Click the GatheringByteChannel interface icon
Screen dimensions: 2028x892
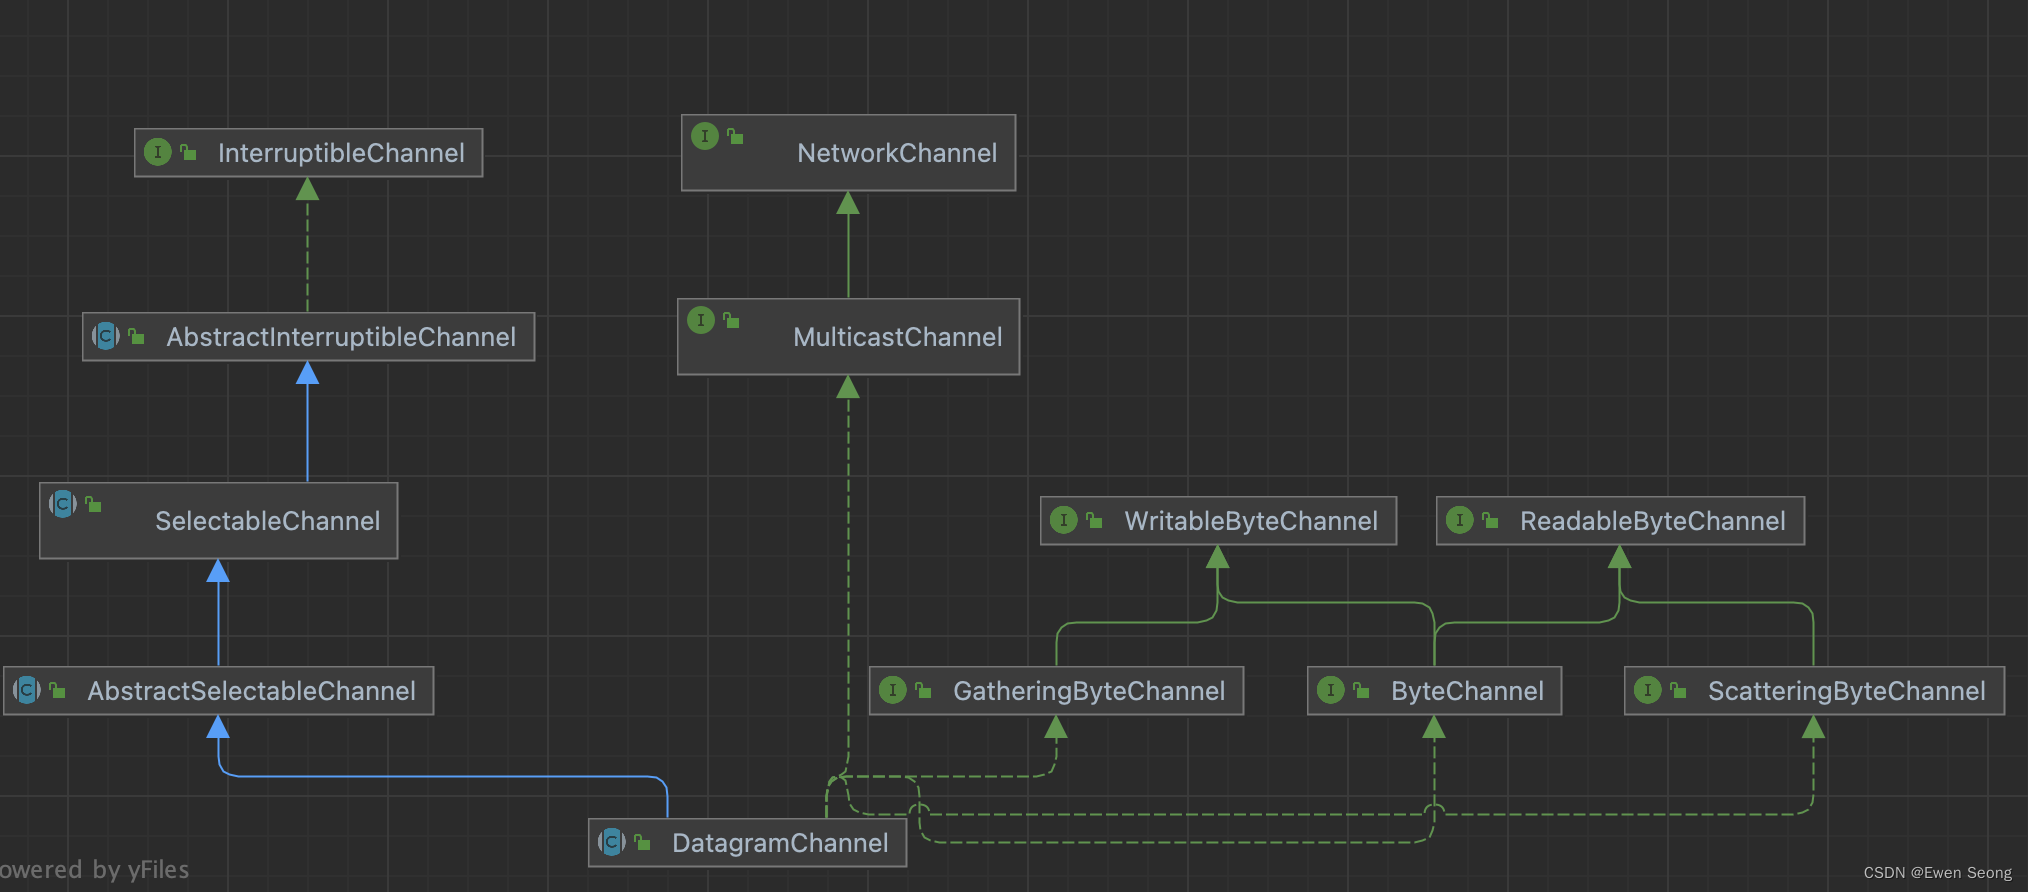pyautogui.click(x=893, y=690)
